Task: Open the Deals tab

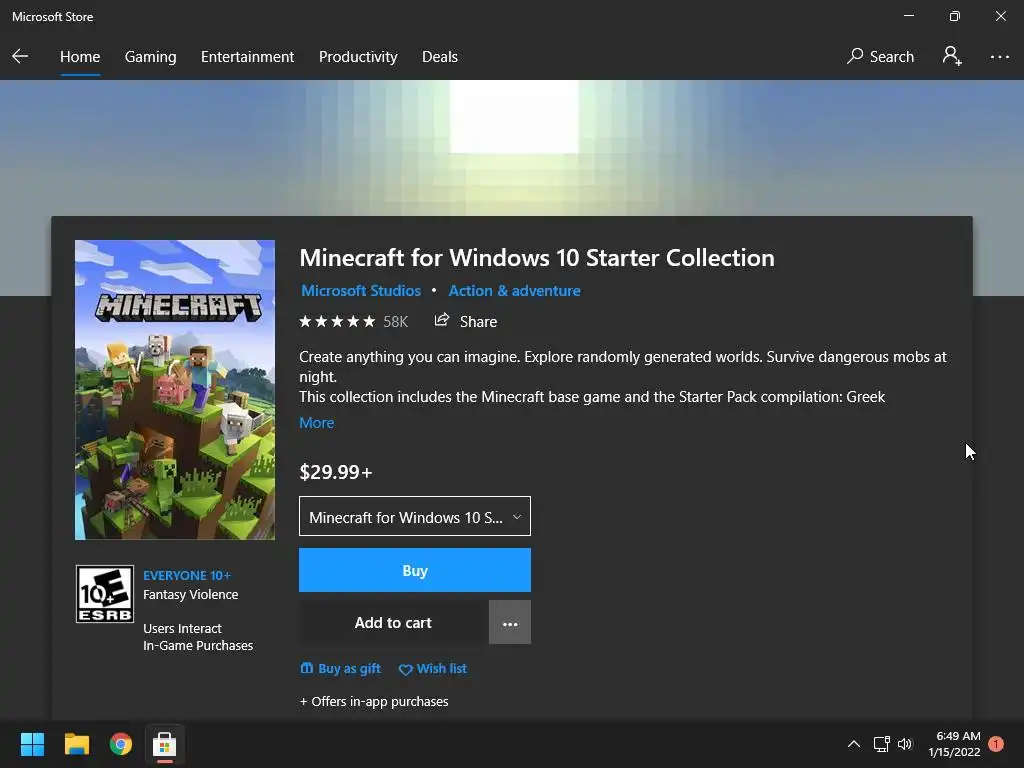Action: click(x=440, y=57)
